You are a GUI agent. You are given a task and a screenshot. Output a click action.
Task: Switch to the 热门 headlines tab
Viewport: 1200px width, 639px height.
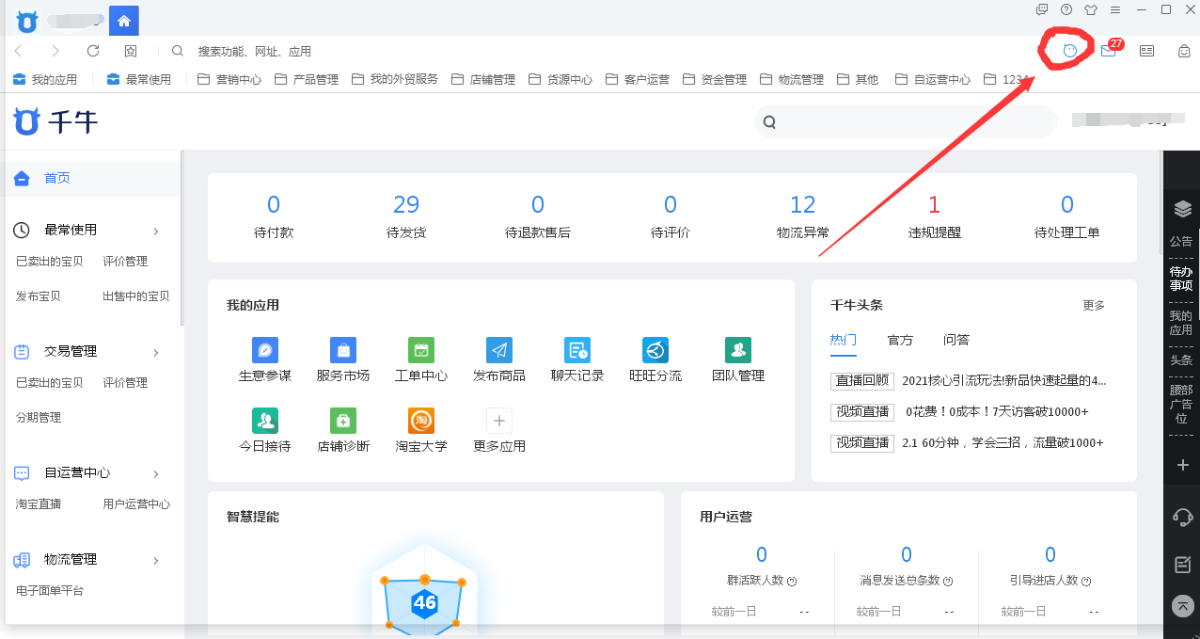coord(843,340)
